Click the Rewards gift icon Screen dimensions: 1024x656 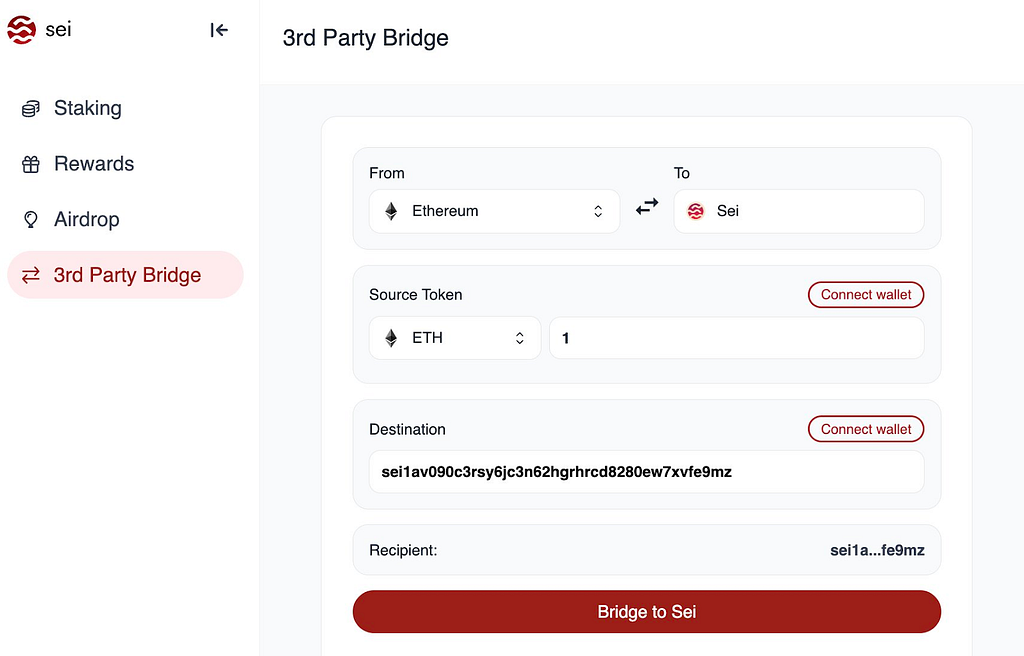click(x=31, y=164)
